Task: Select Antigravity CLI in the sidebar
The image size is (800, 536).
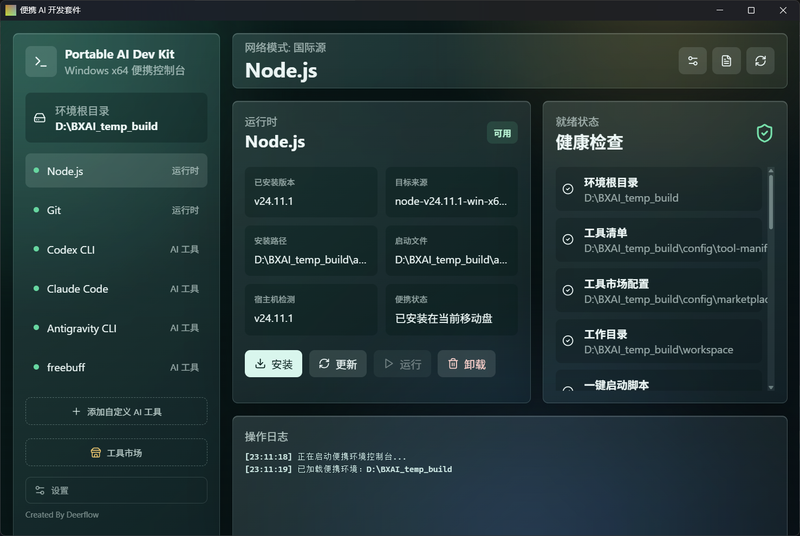Action: pos(116,328)
